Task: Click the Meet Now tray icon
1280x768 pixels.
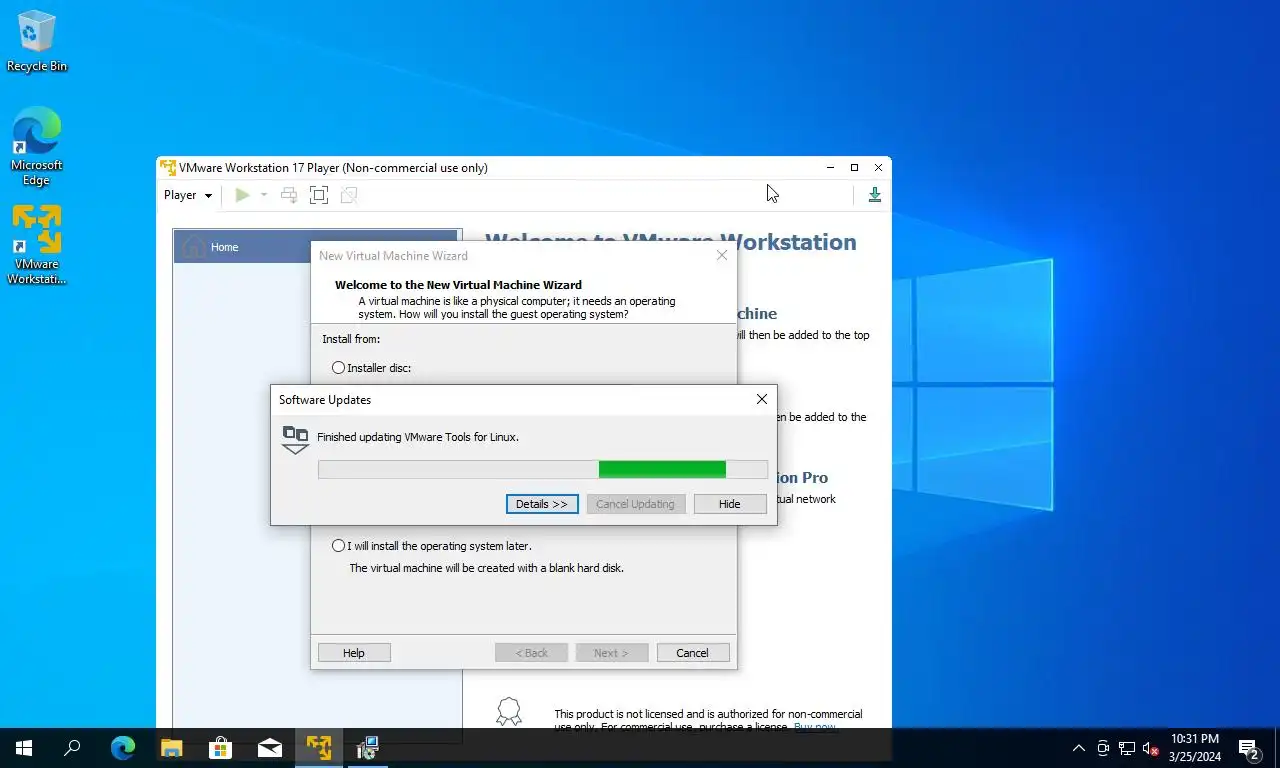Action: [1103, 748]
